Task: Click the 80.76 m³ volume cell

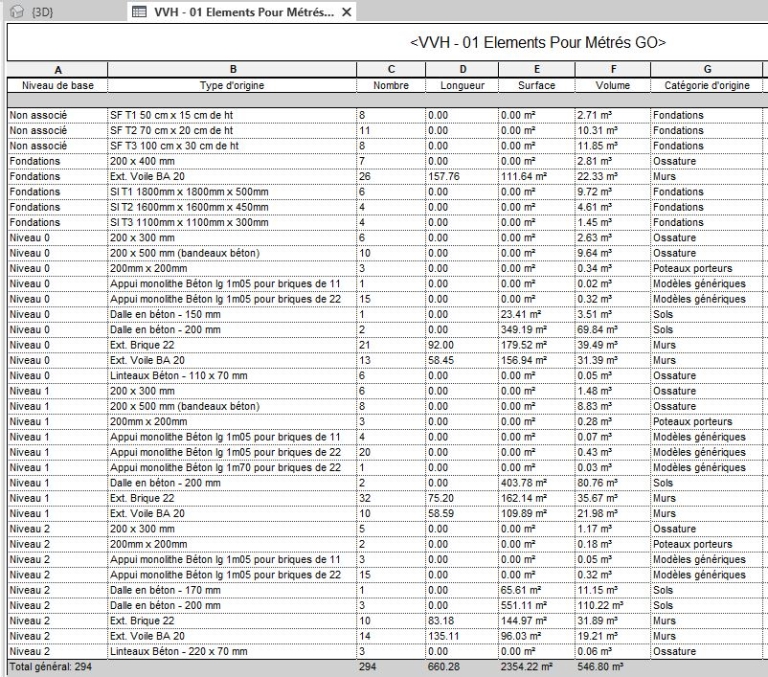Action: click(613, 483)
